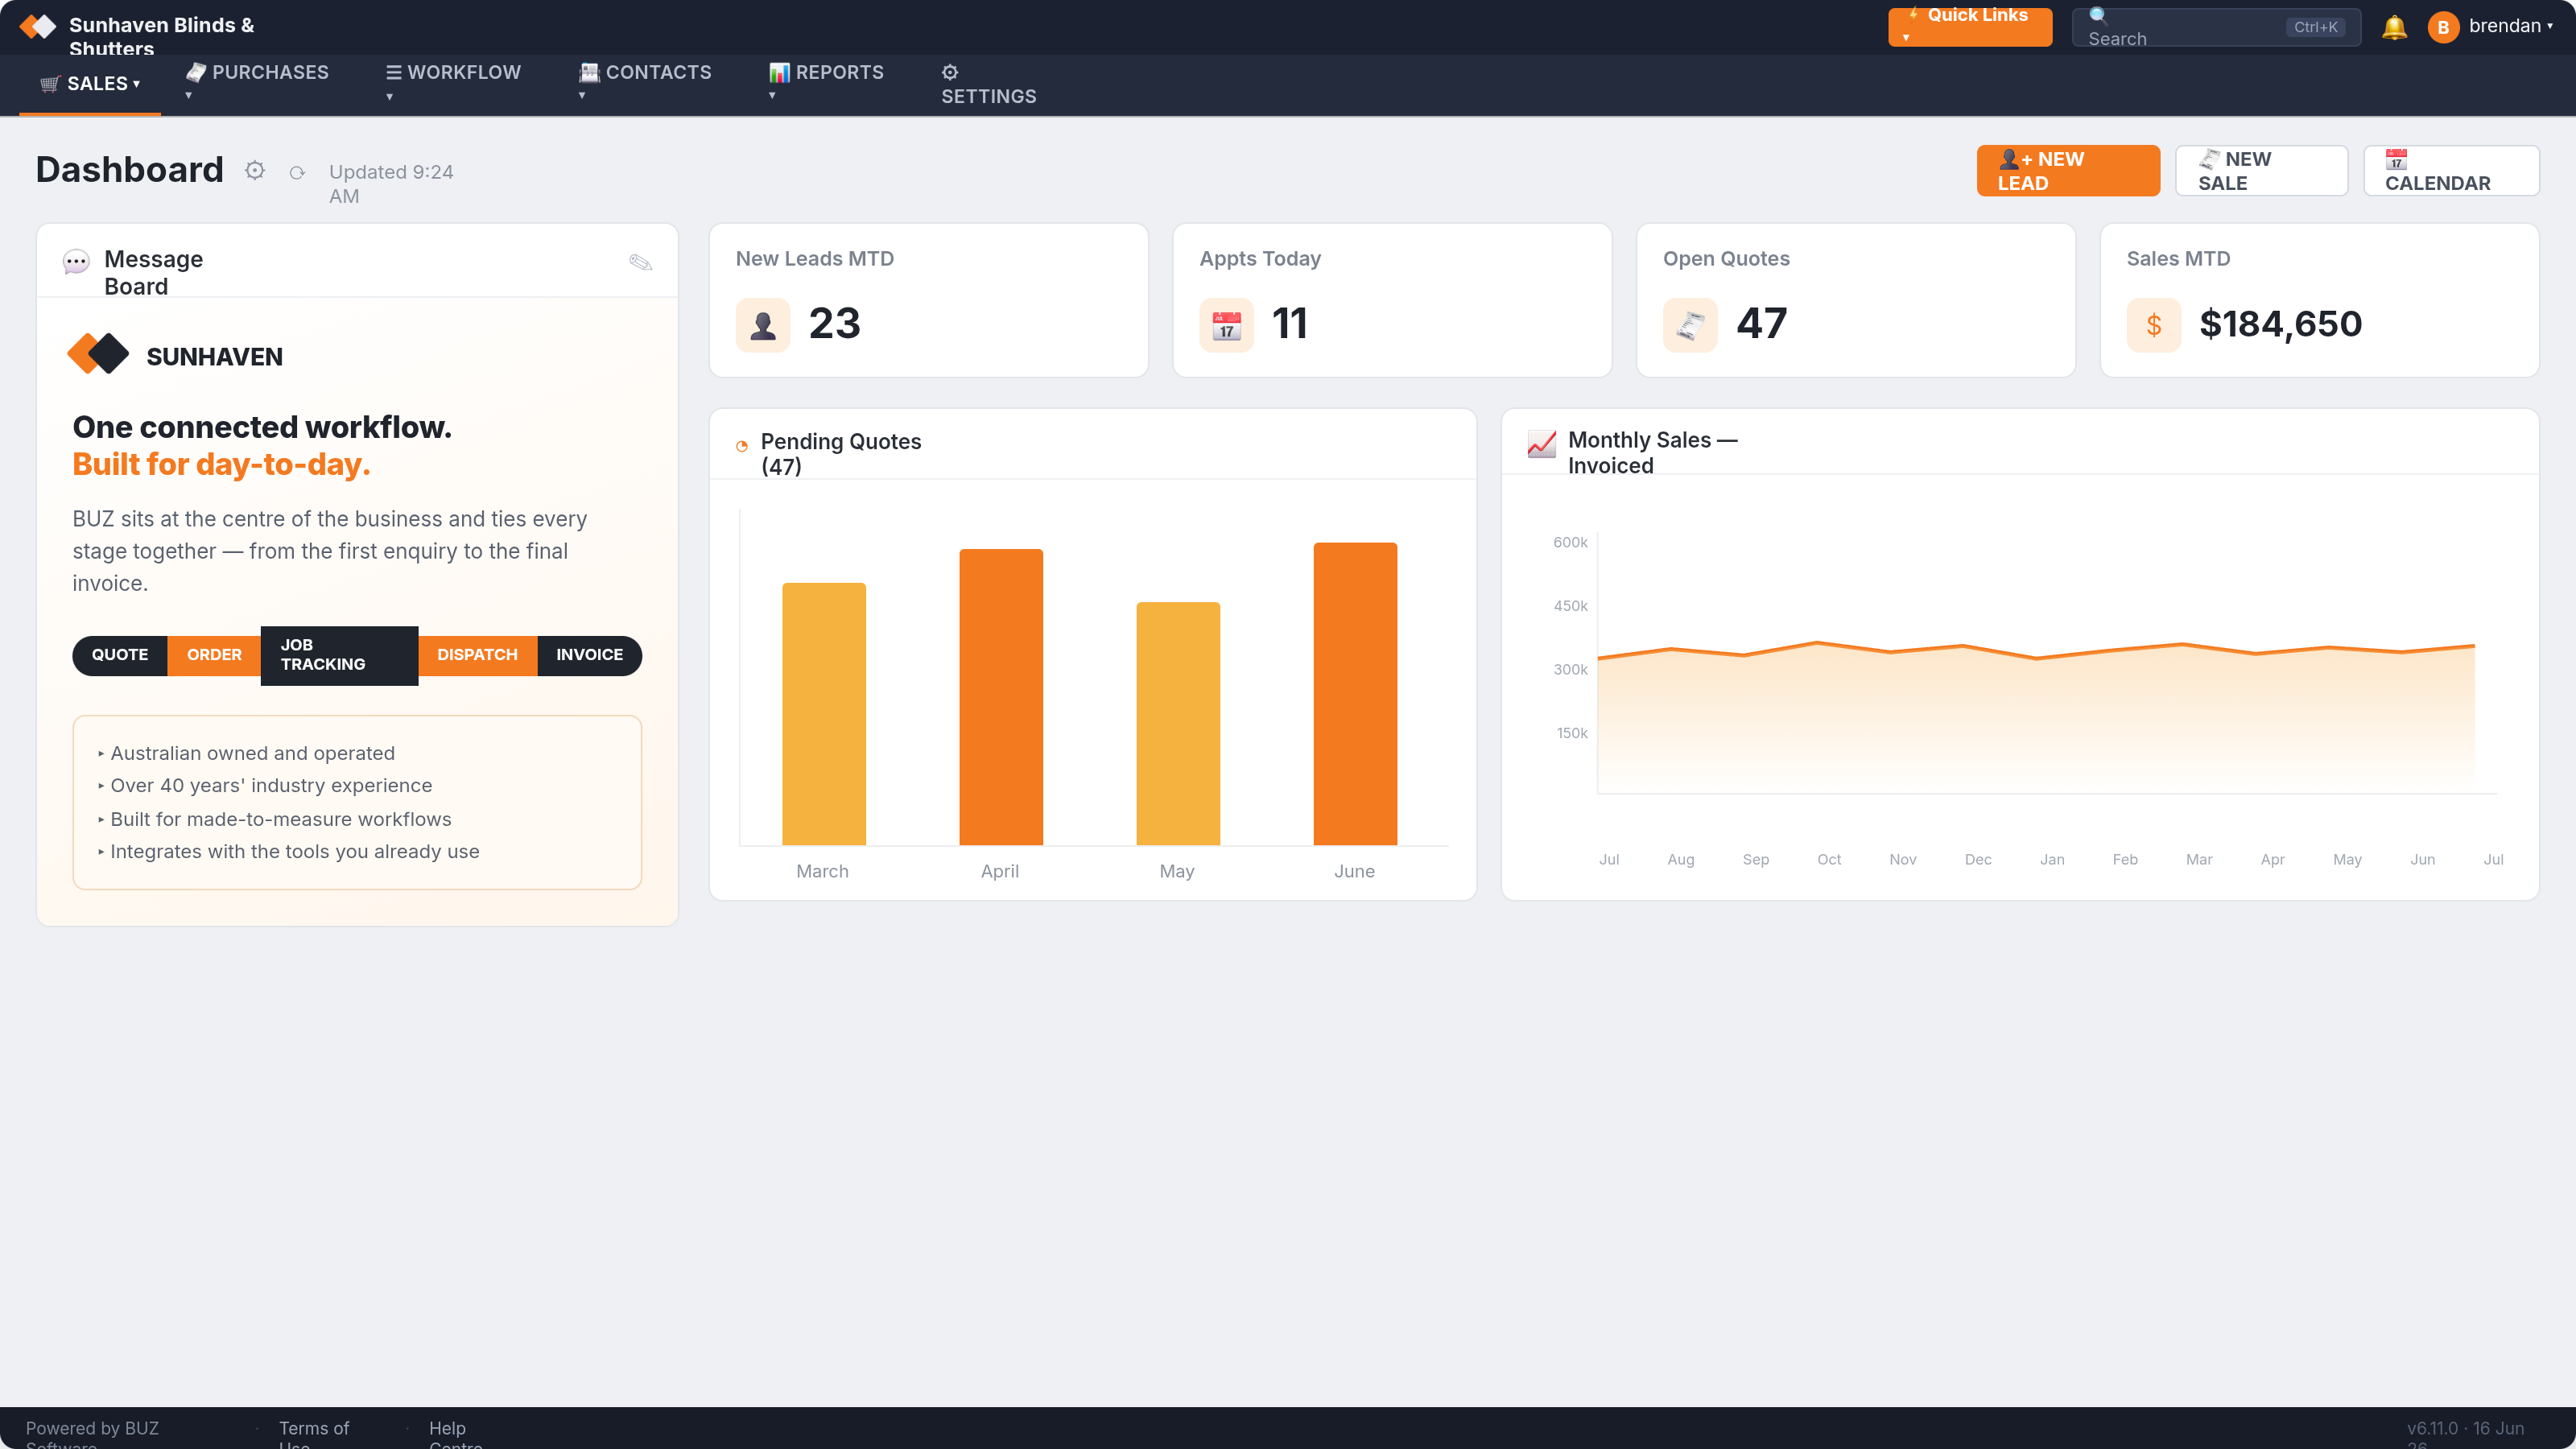Screen dimensions: 2576x1449
Task: Click the Quote workflow stage
Action: click(x=120, y=655)
